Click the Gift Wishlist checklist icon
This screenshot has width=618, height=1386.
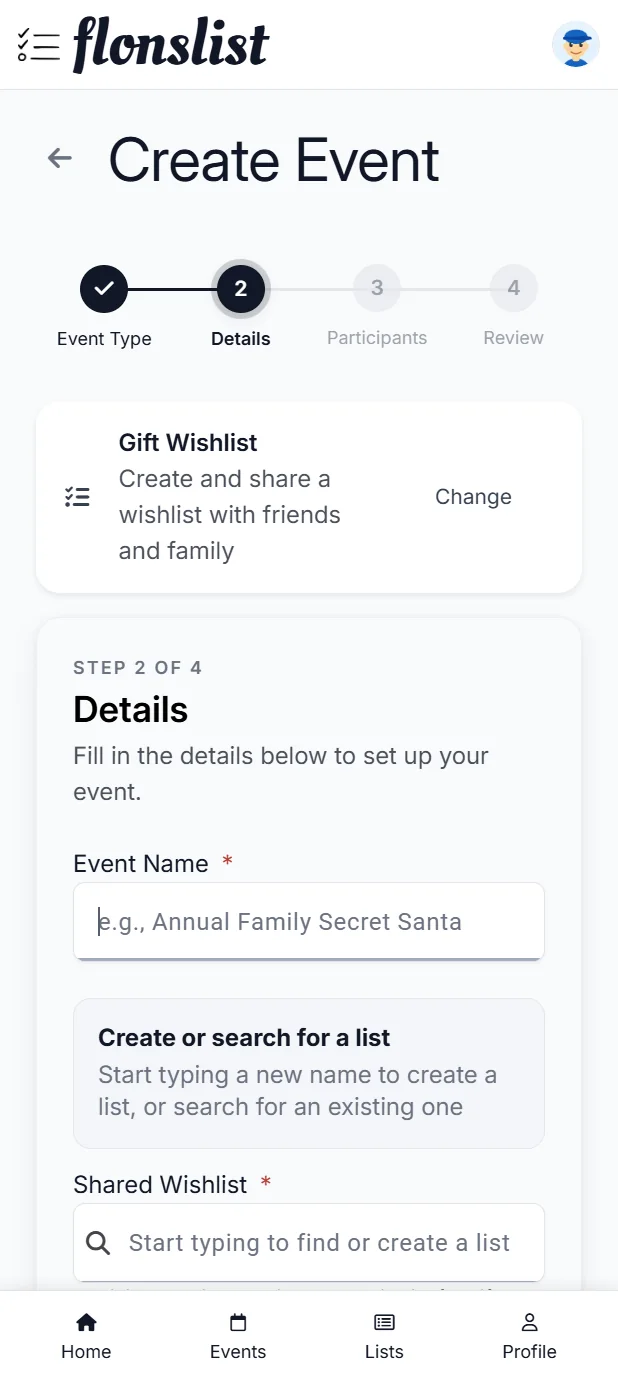pos(77,497)
